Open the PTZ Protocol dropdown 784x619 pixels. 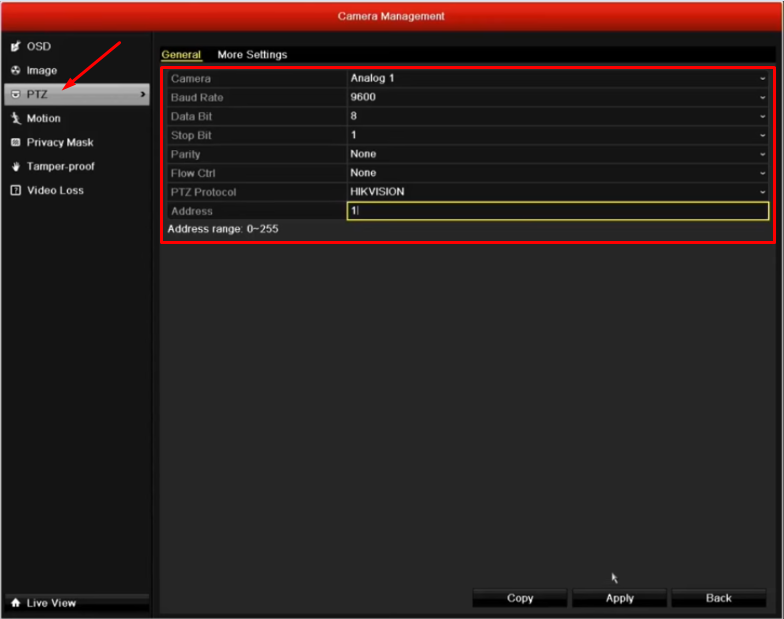pos(558,192)
